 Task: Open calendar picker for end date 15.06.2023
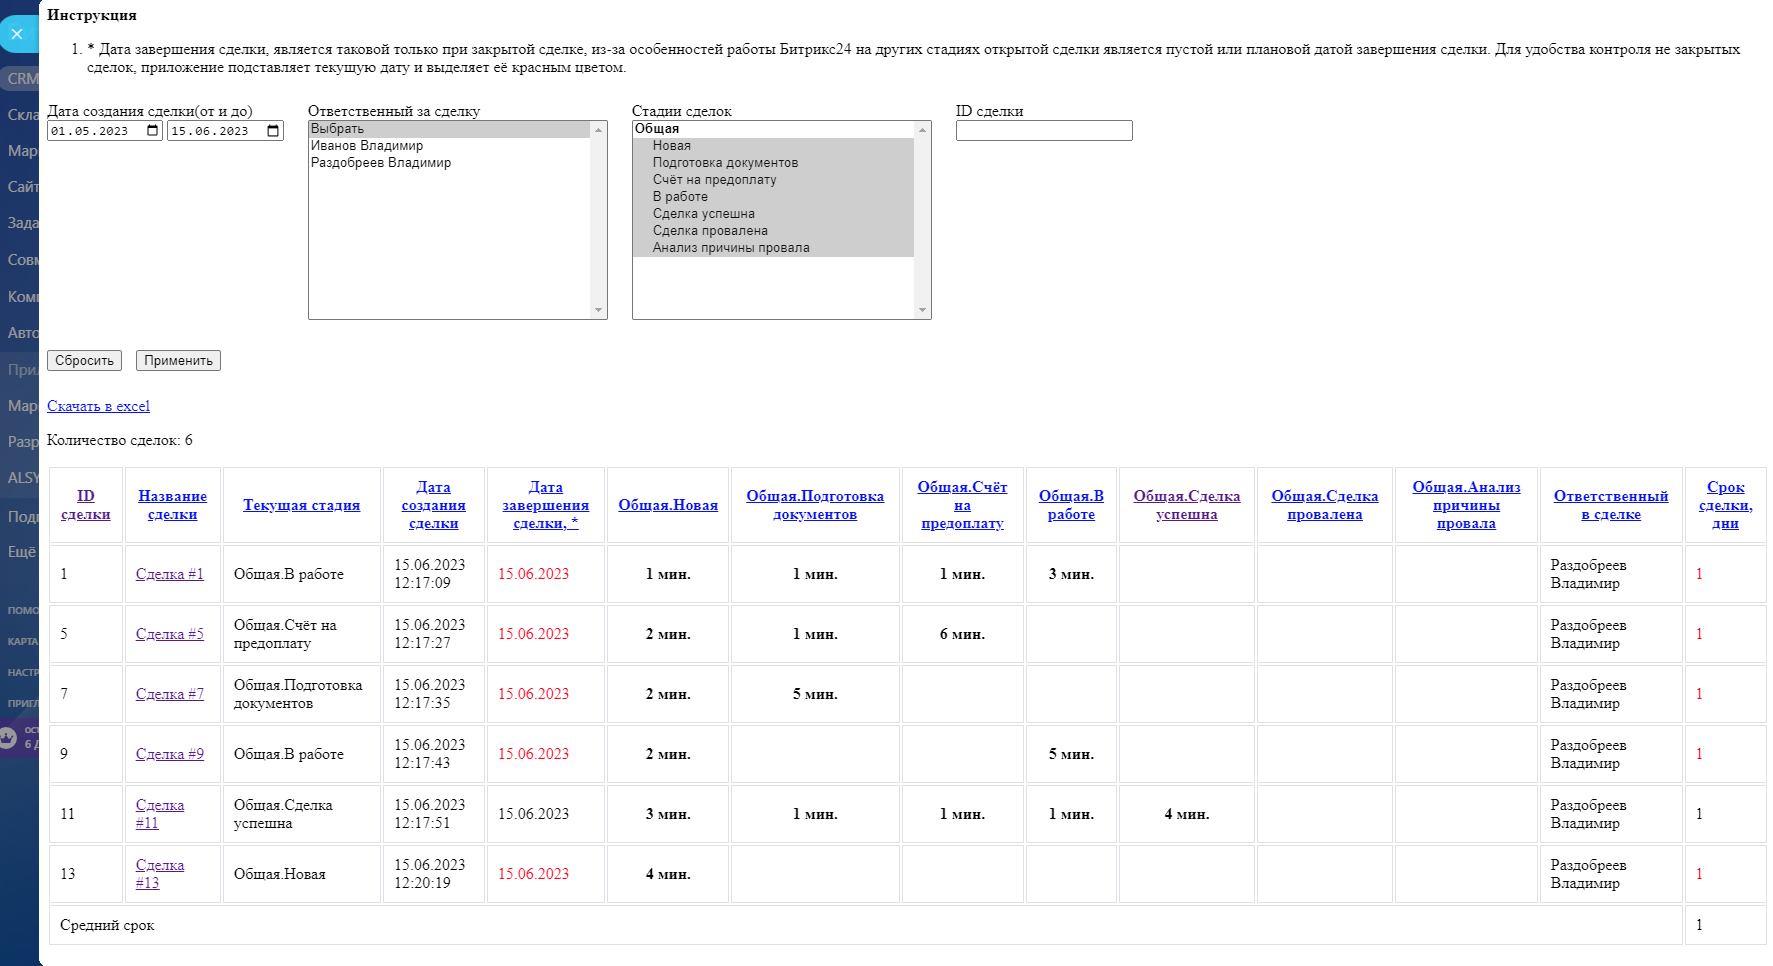[x=273, y=131]
